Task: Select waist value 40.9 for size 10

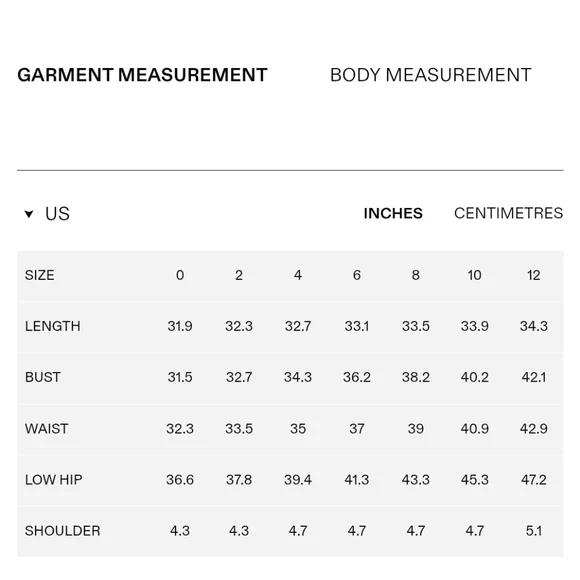Action: pos(475,429)
